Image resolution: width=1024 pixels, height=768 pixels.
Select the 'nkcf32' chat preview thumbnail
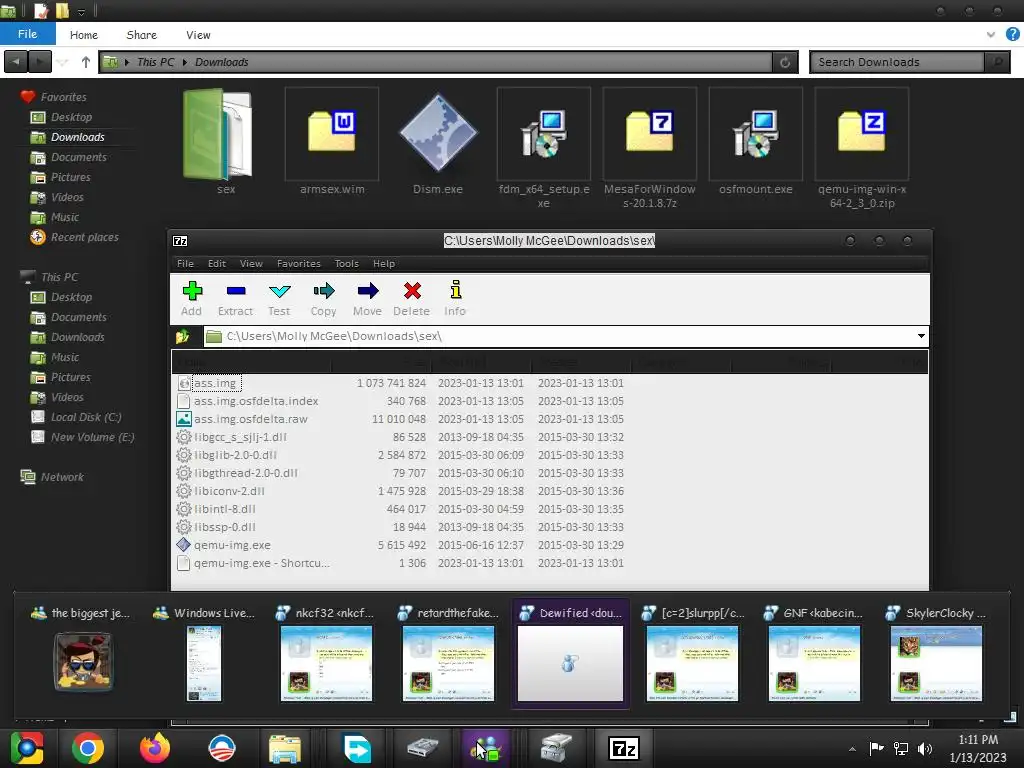click(326, 653)
